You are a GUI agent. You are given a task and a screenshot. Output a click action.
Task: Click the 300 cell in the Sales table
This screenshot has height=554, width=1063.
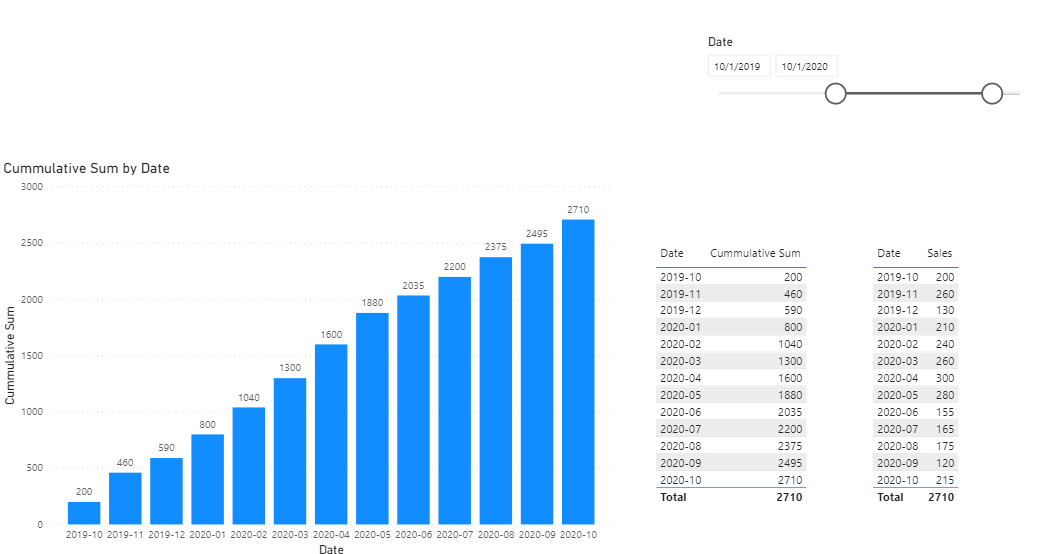click(945, 378)
